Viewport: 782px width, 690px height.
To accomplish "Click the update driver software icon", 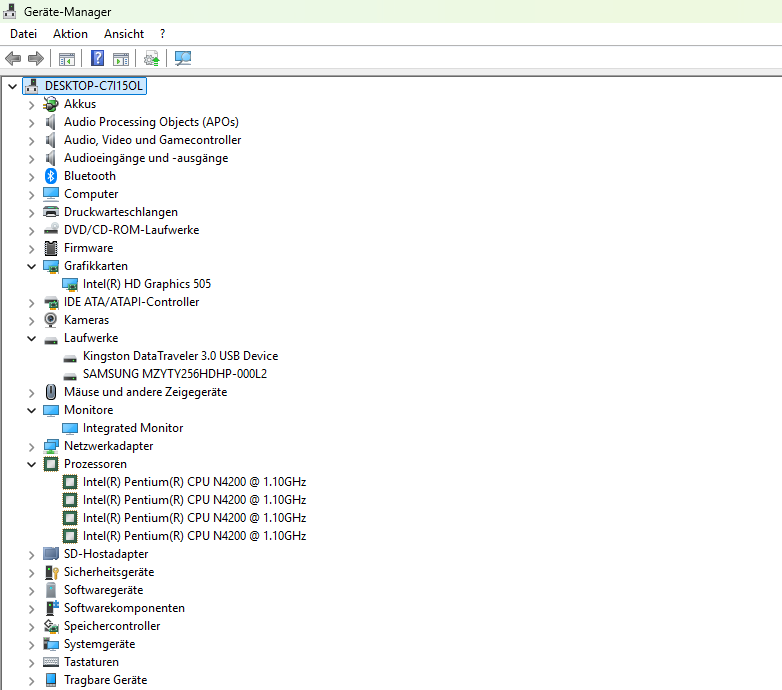I will tap(152, 58).
